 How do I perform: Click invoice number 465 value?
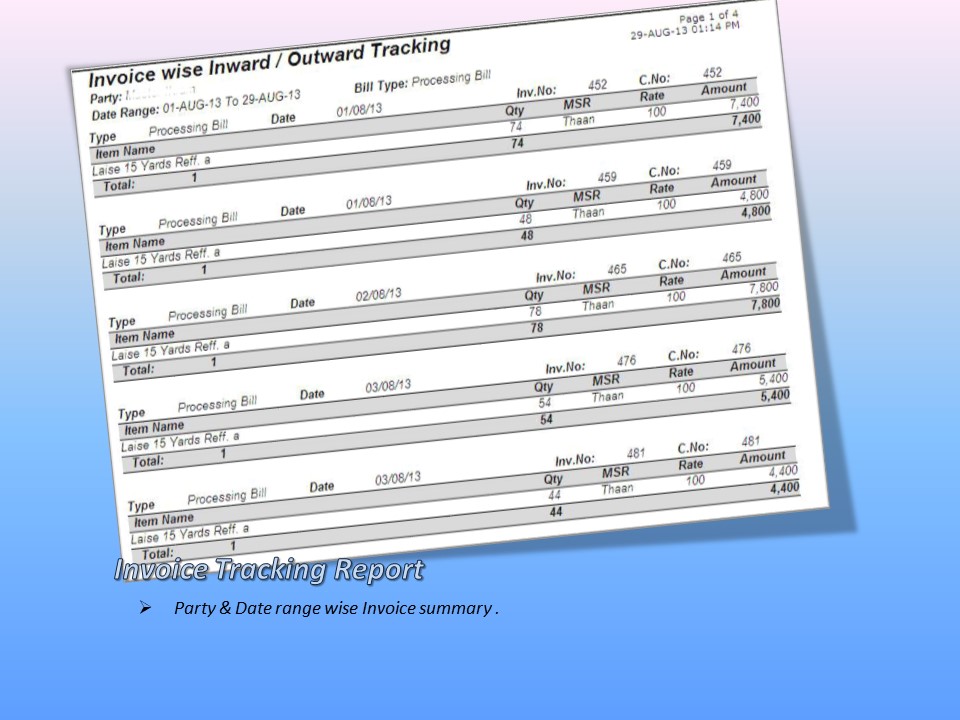click(616, 270)
